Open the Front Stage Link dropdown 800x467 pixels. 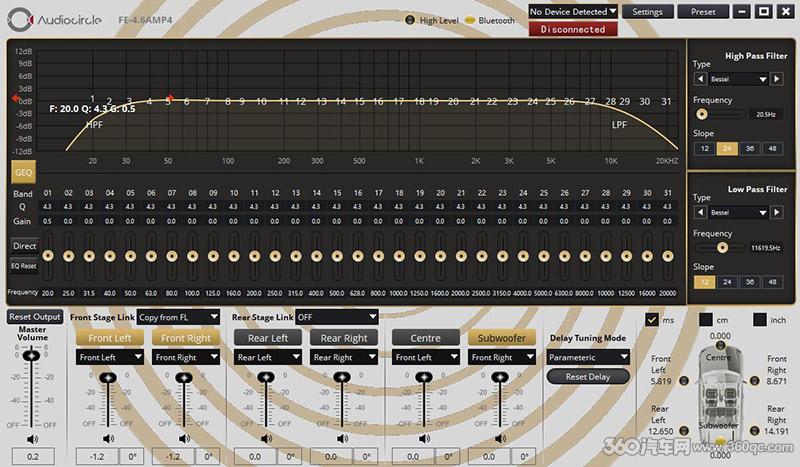(x=178, y=317)
